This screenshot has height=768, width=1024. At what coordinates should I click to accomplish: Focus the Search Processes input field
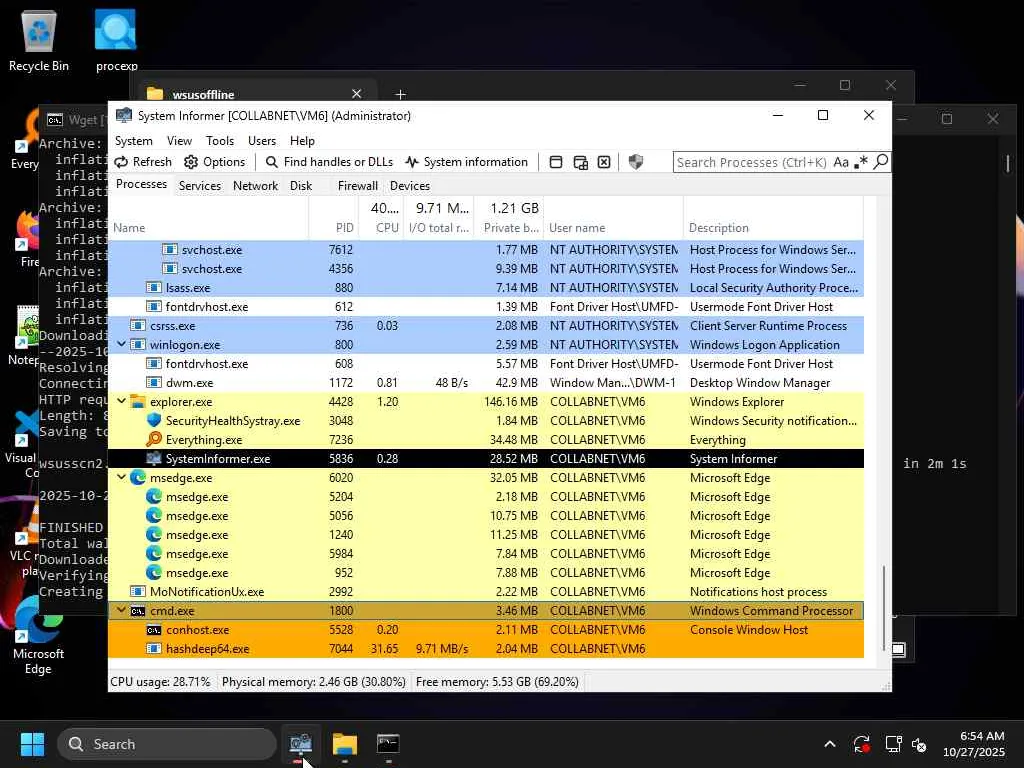[x=752, y=162]
